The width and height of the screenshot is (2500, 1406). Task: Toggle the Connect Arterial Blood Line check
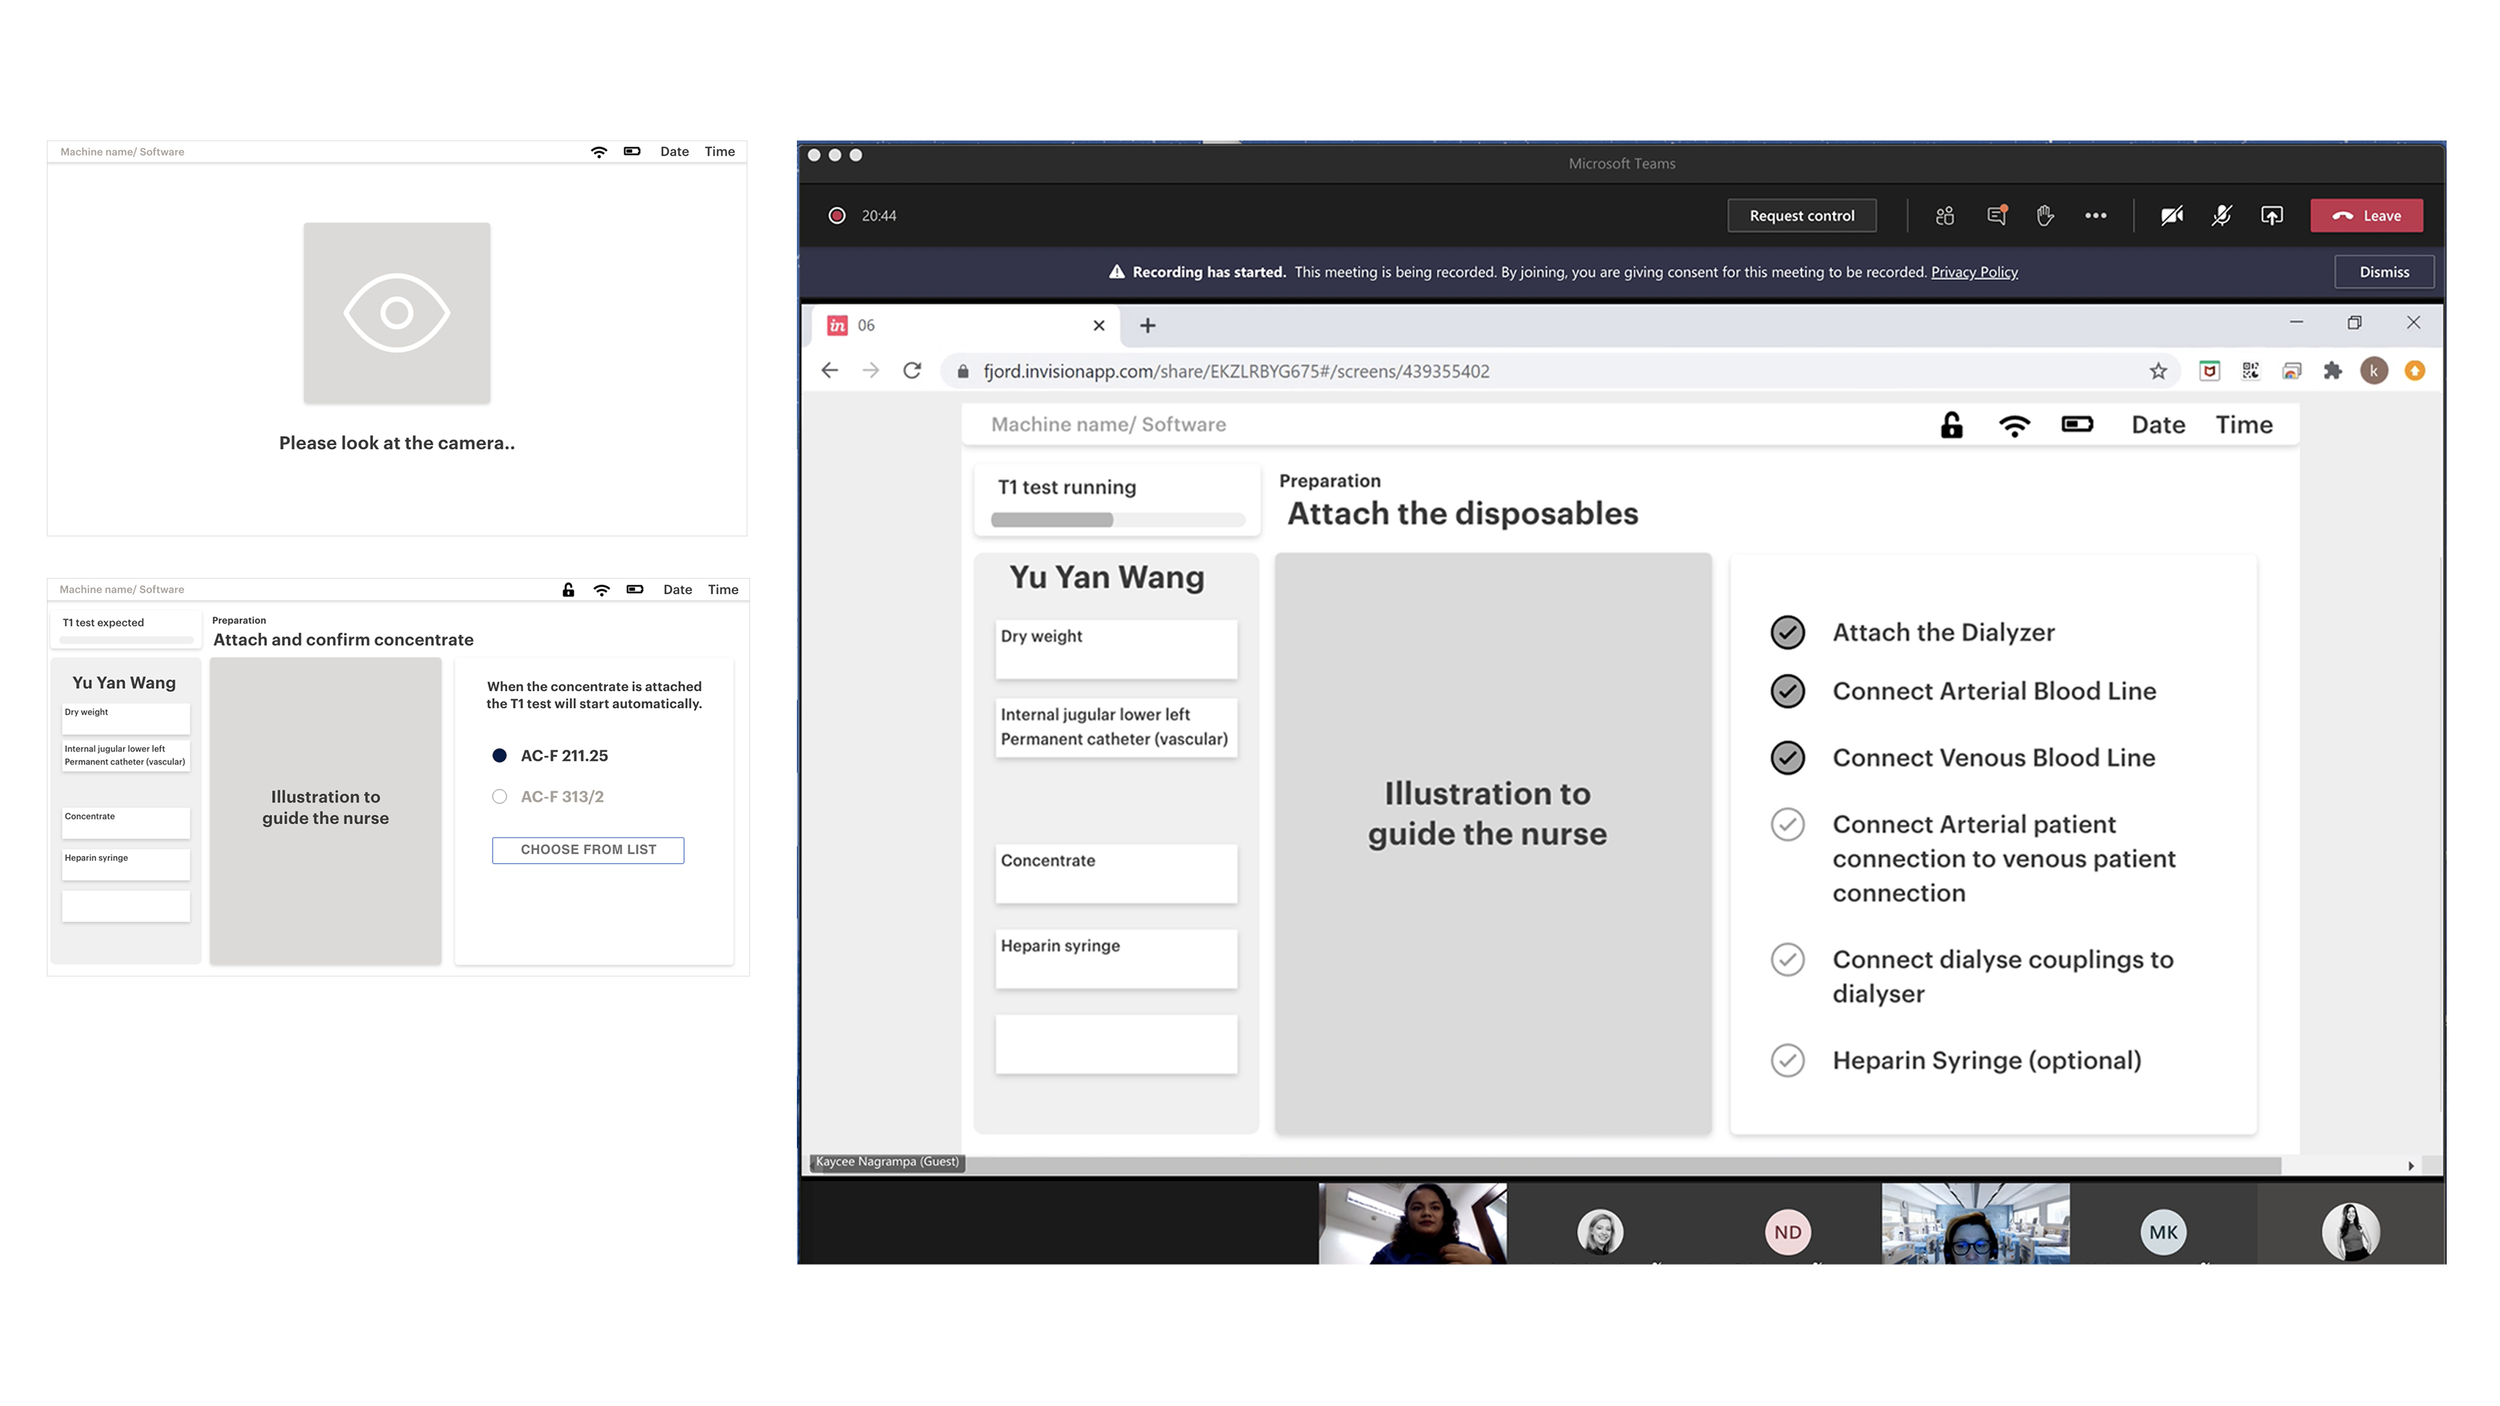1787,691
